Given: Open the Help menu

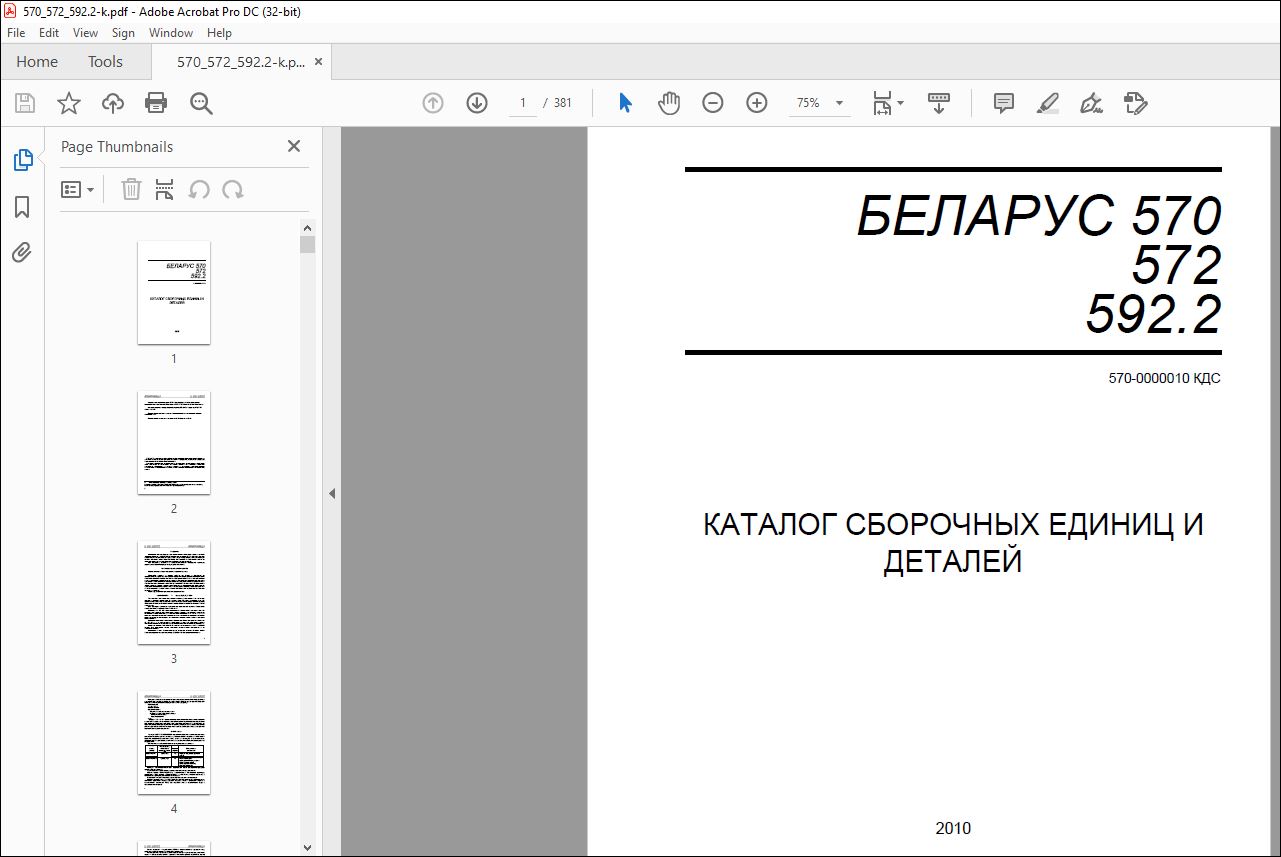Looking at the screenshot, I should 219,33.
